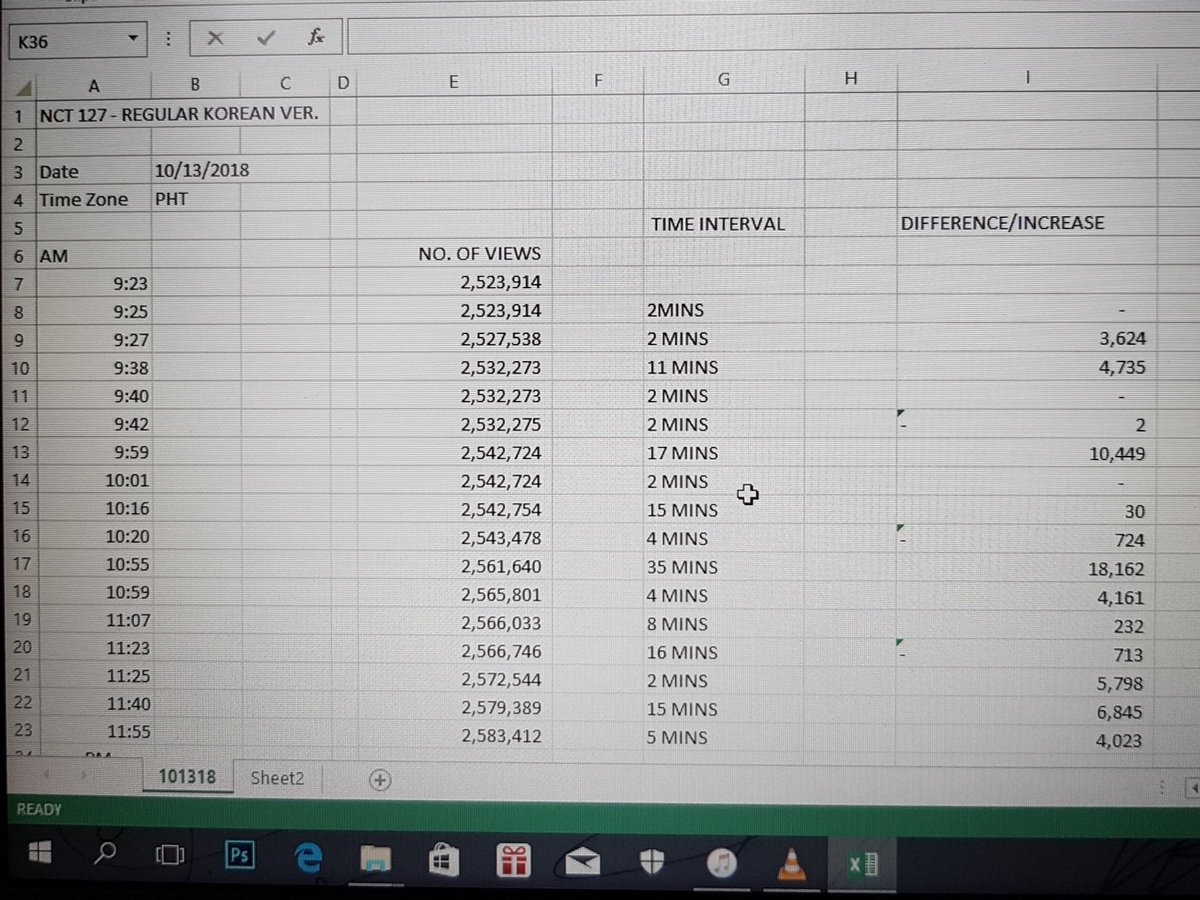Open the Windows Start menu
The height and width of the screenshot is (900, 1200).
[40, 855]
